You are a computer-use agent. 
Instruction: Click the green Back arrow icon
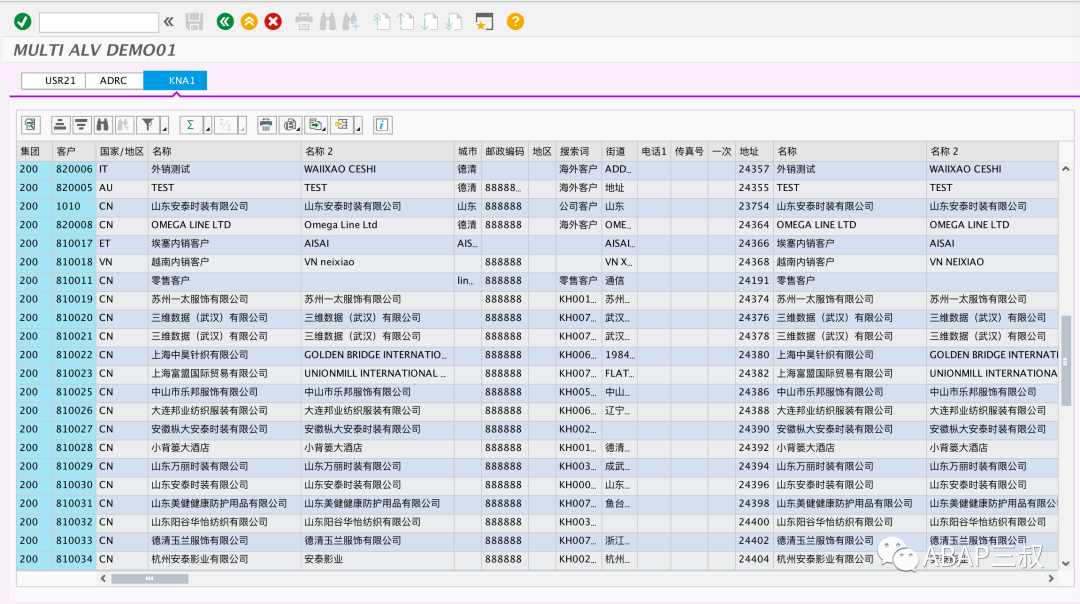(x=225, y=22)
